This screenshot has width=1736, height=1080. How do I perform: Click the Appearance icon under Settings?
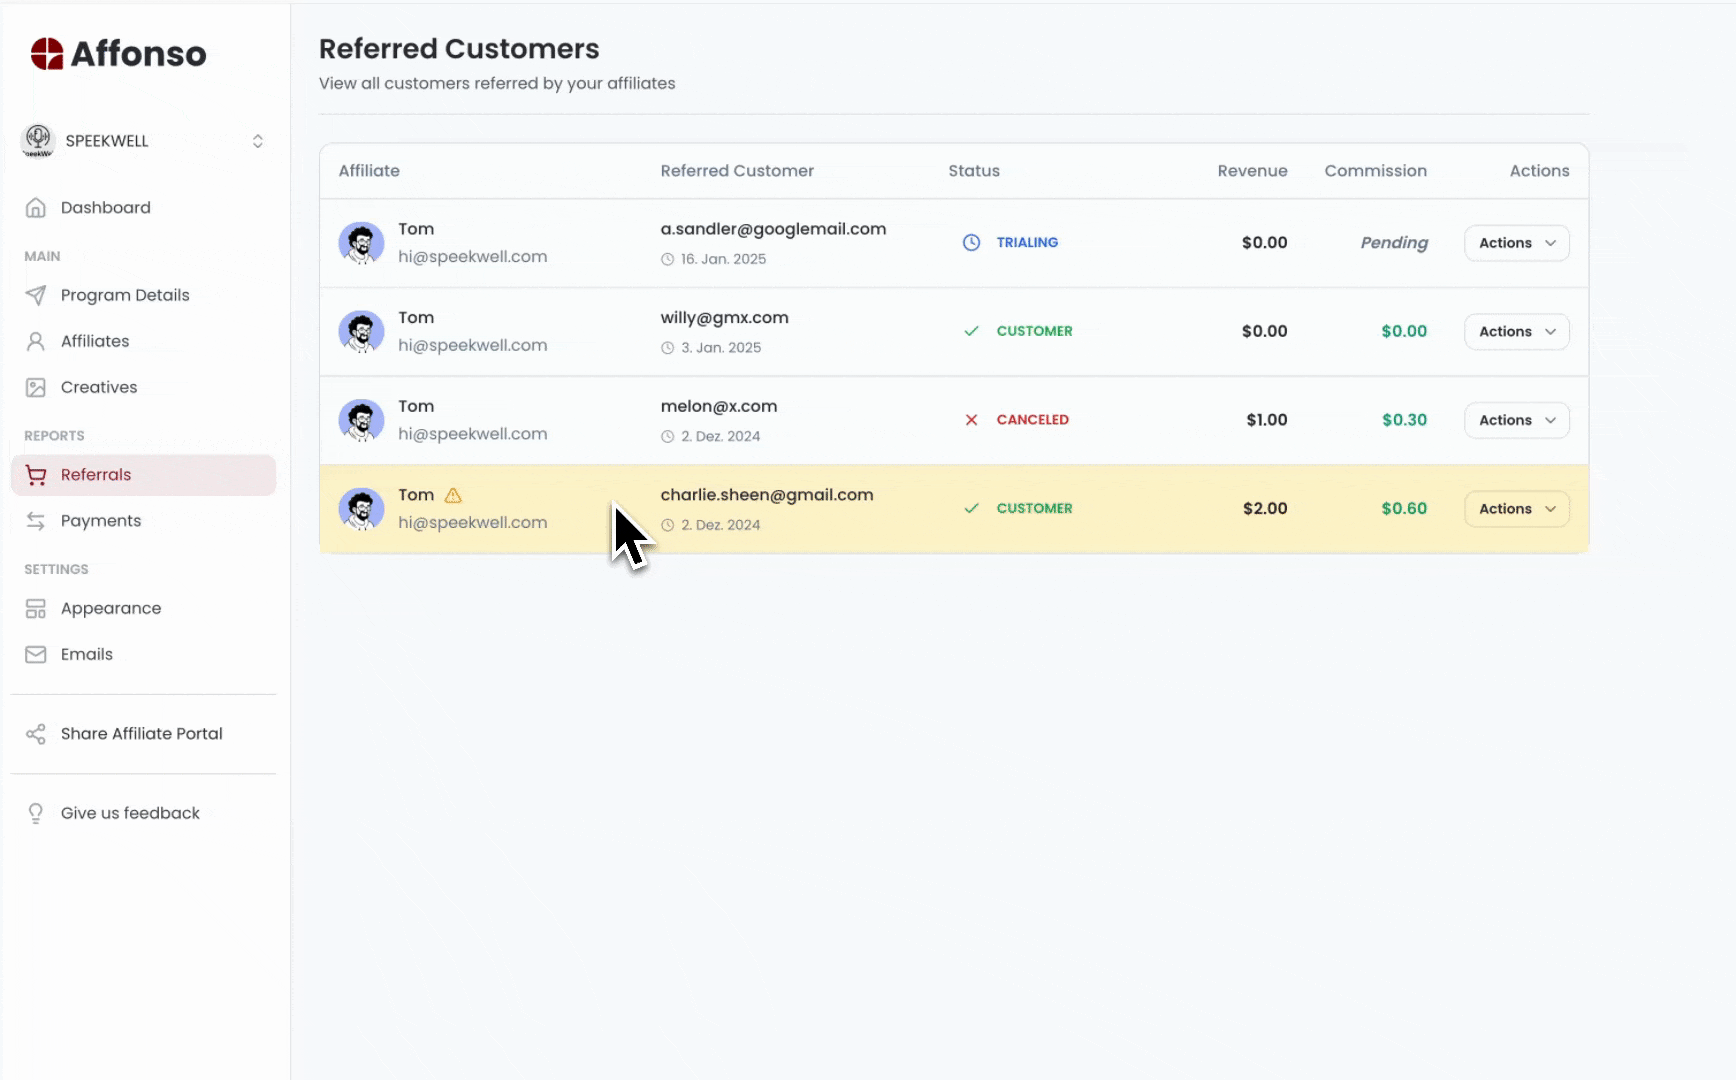click(36, 608)
